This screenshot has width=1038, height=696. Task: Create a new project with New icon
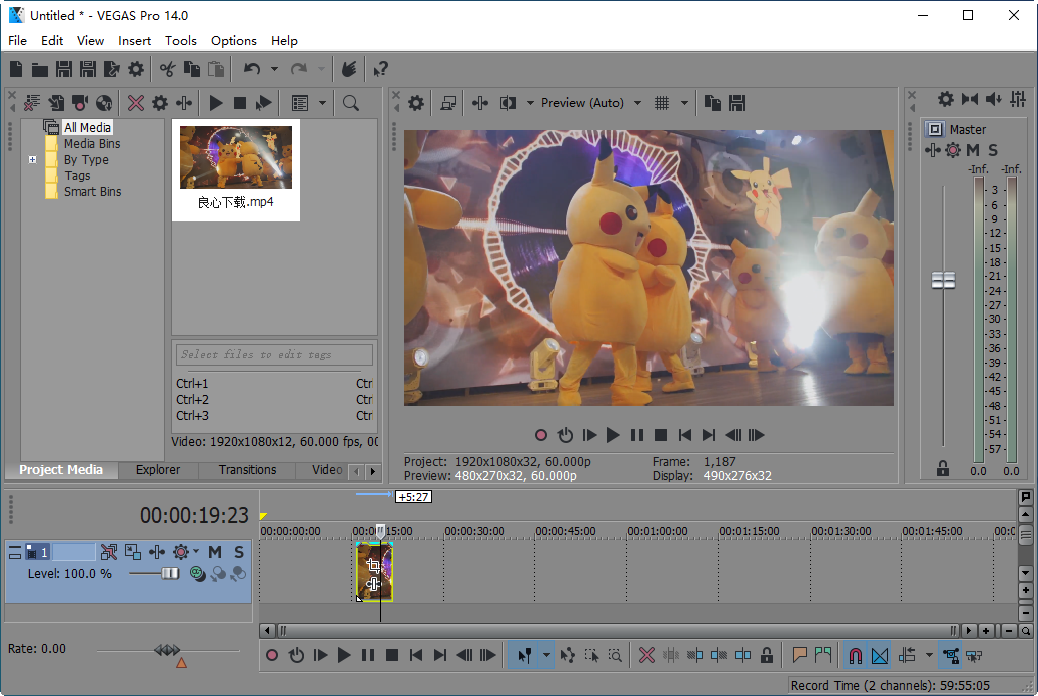tap(17, 69)
